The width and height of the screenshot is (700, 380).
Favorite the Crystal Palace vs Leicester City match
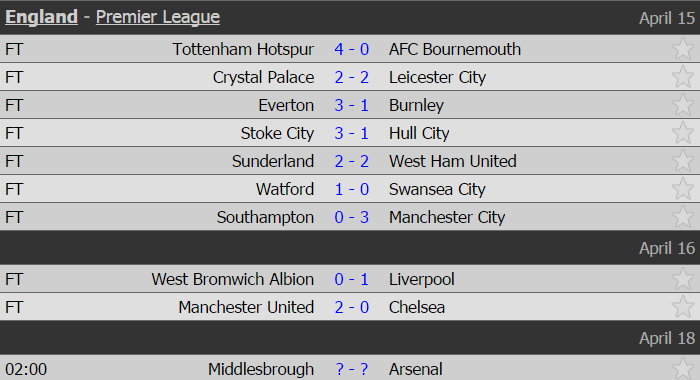pyautogui.click(x=683, y=77)
